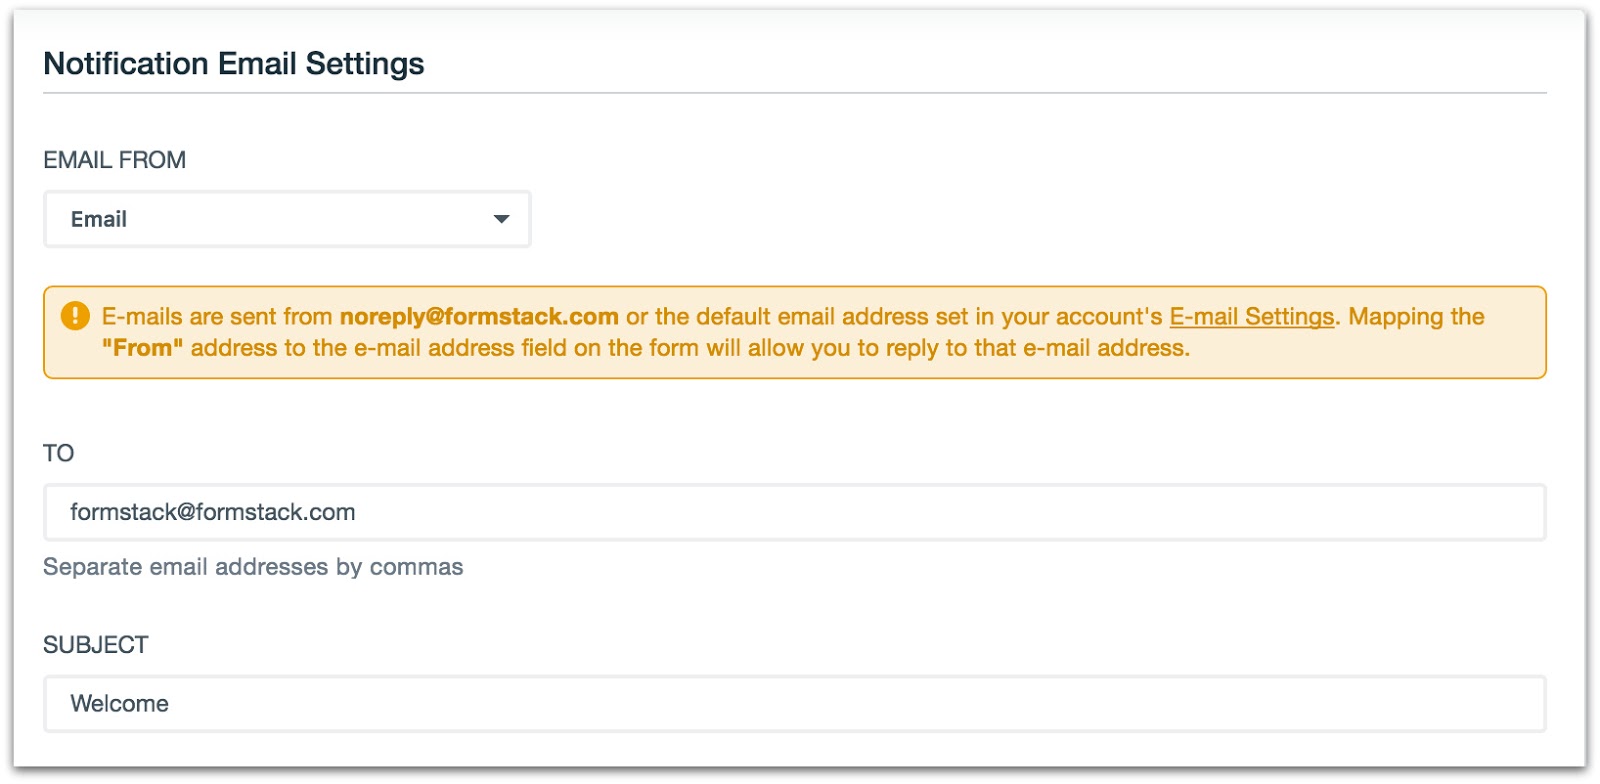The width and height of the screenshot is (1600, 784).
Task: Click the EMAIL FROM label
Action: [115, 160]
